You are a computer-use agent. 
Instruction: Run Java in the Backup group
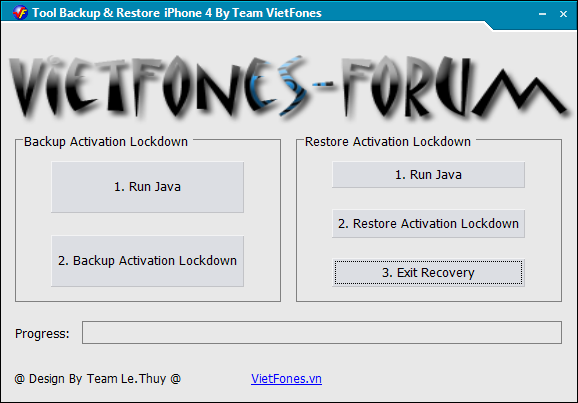tap(147, 187)
